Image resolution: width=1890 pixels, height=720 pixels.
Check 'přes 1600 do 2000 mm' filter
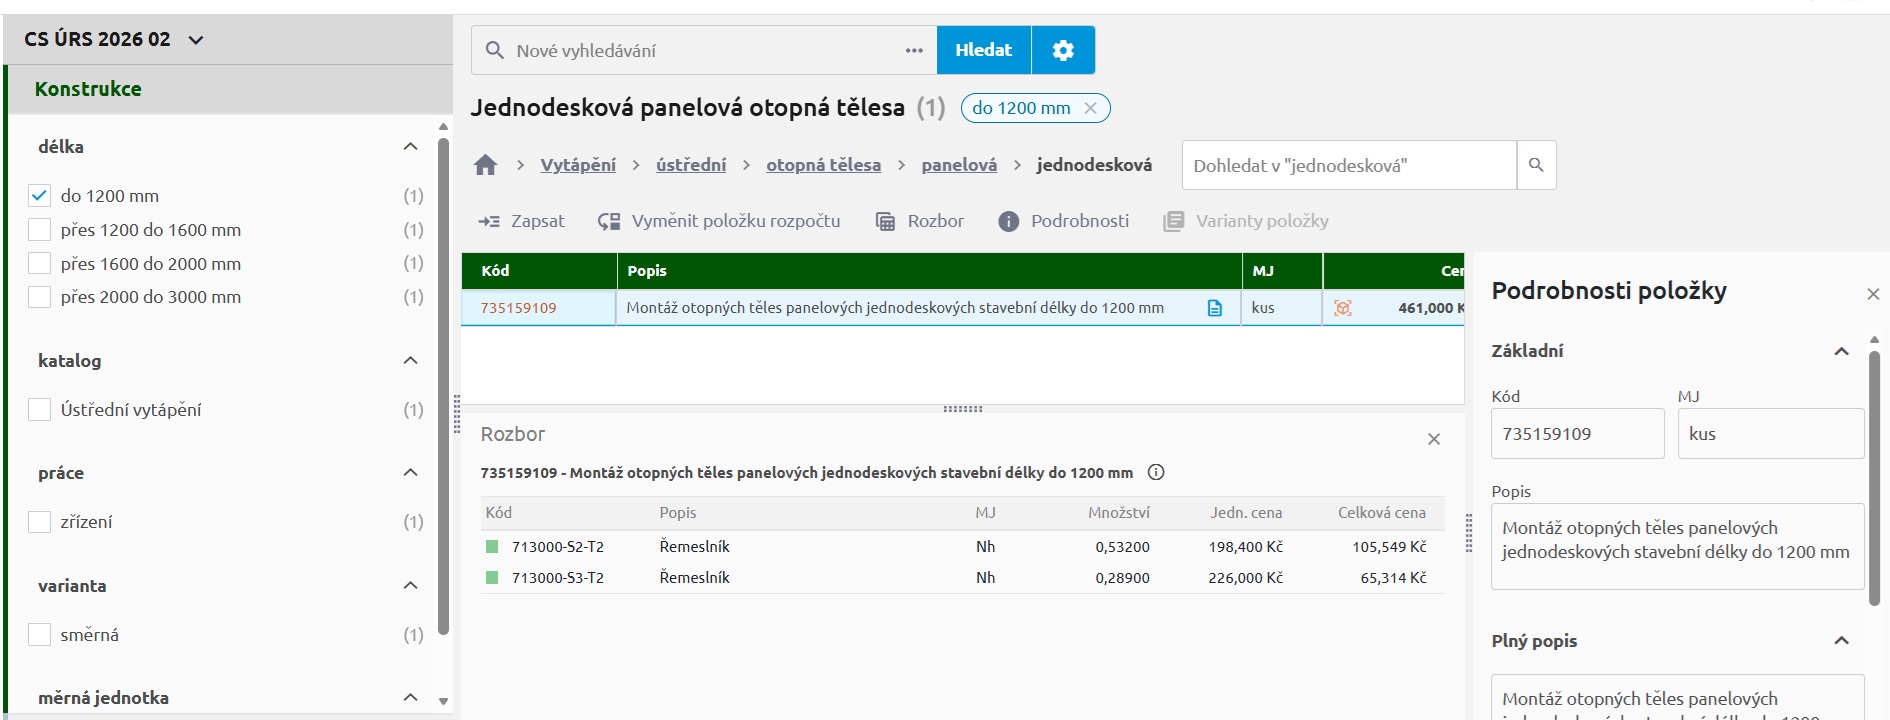(x=40, y=263)
